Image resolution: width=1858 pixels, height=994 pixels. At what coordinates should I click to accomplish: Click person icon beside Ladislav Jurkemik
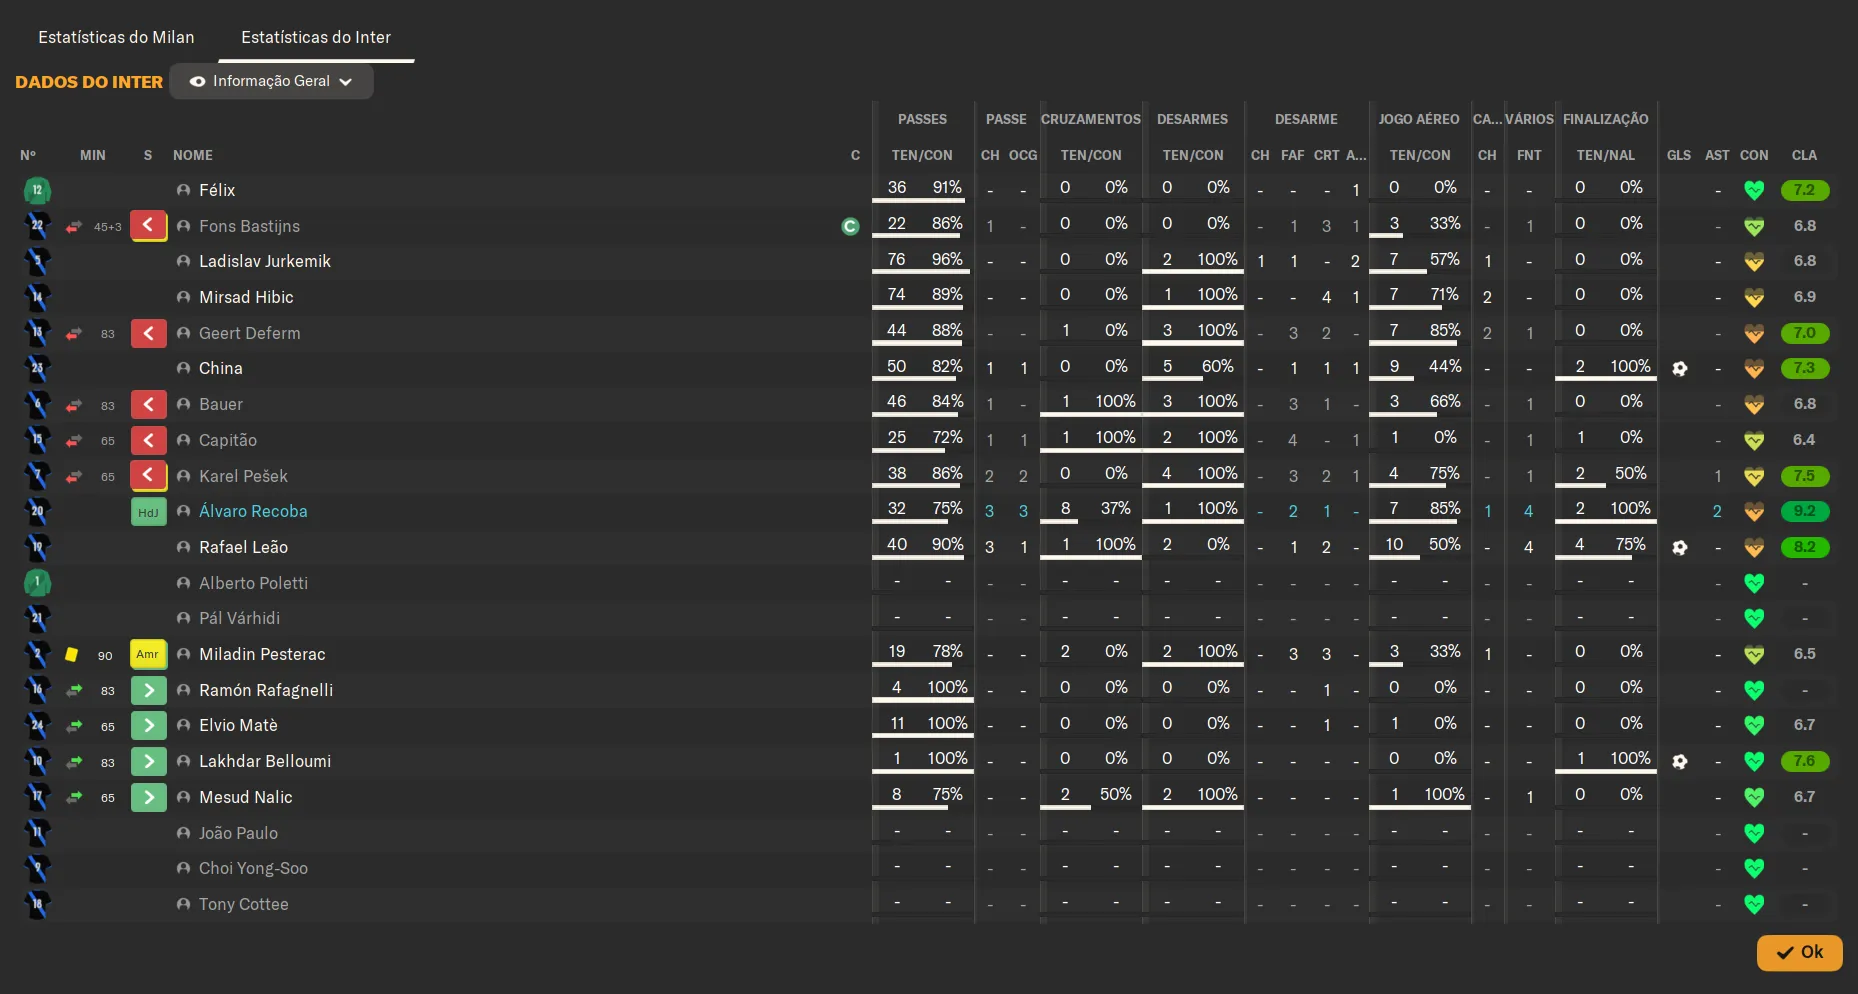click(x=183, y=261)
